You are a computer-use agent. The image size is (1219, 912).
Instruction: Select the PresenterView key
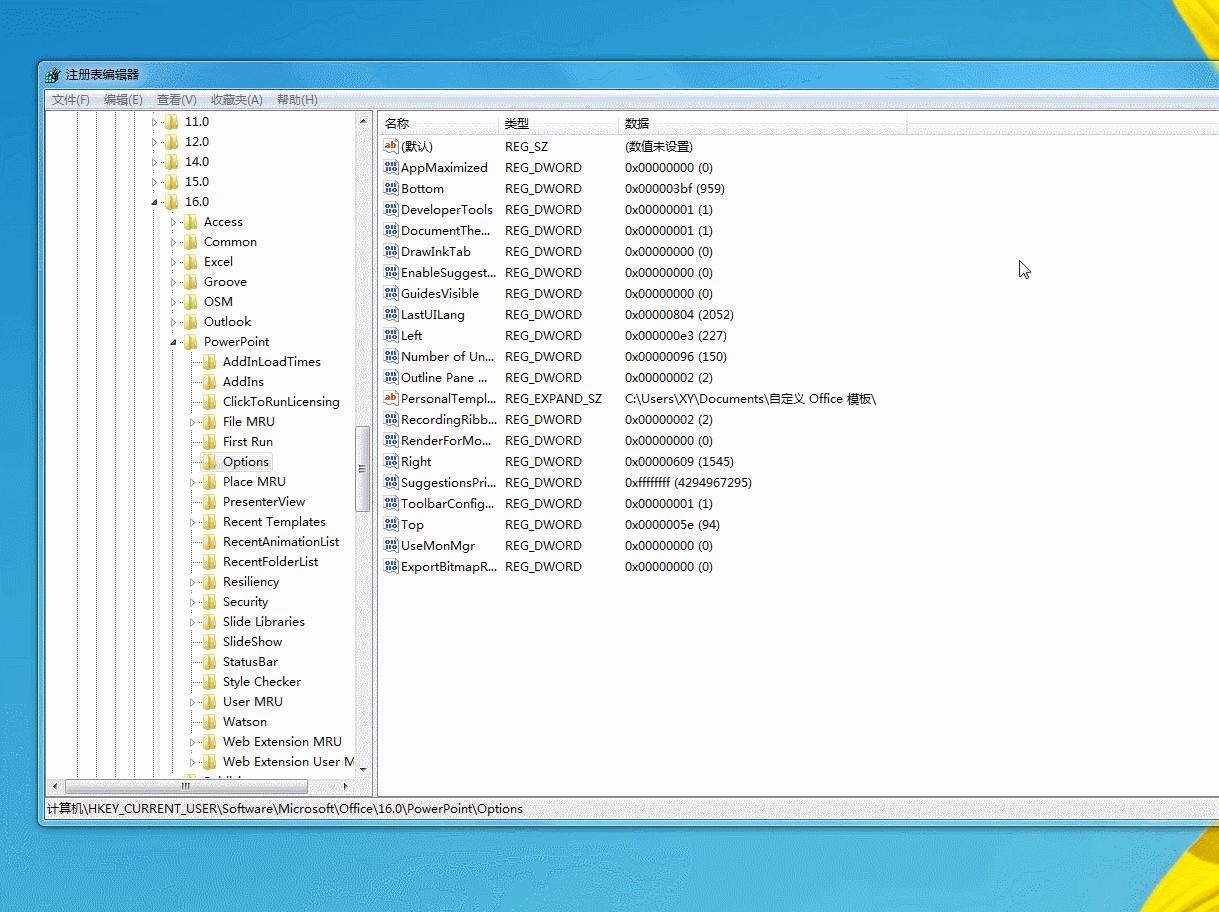tap(264, 502)
